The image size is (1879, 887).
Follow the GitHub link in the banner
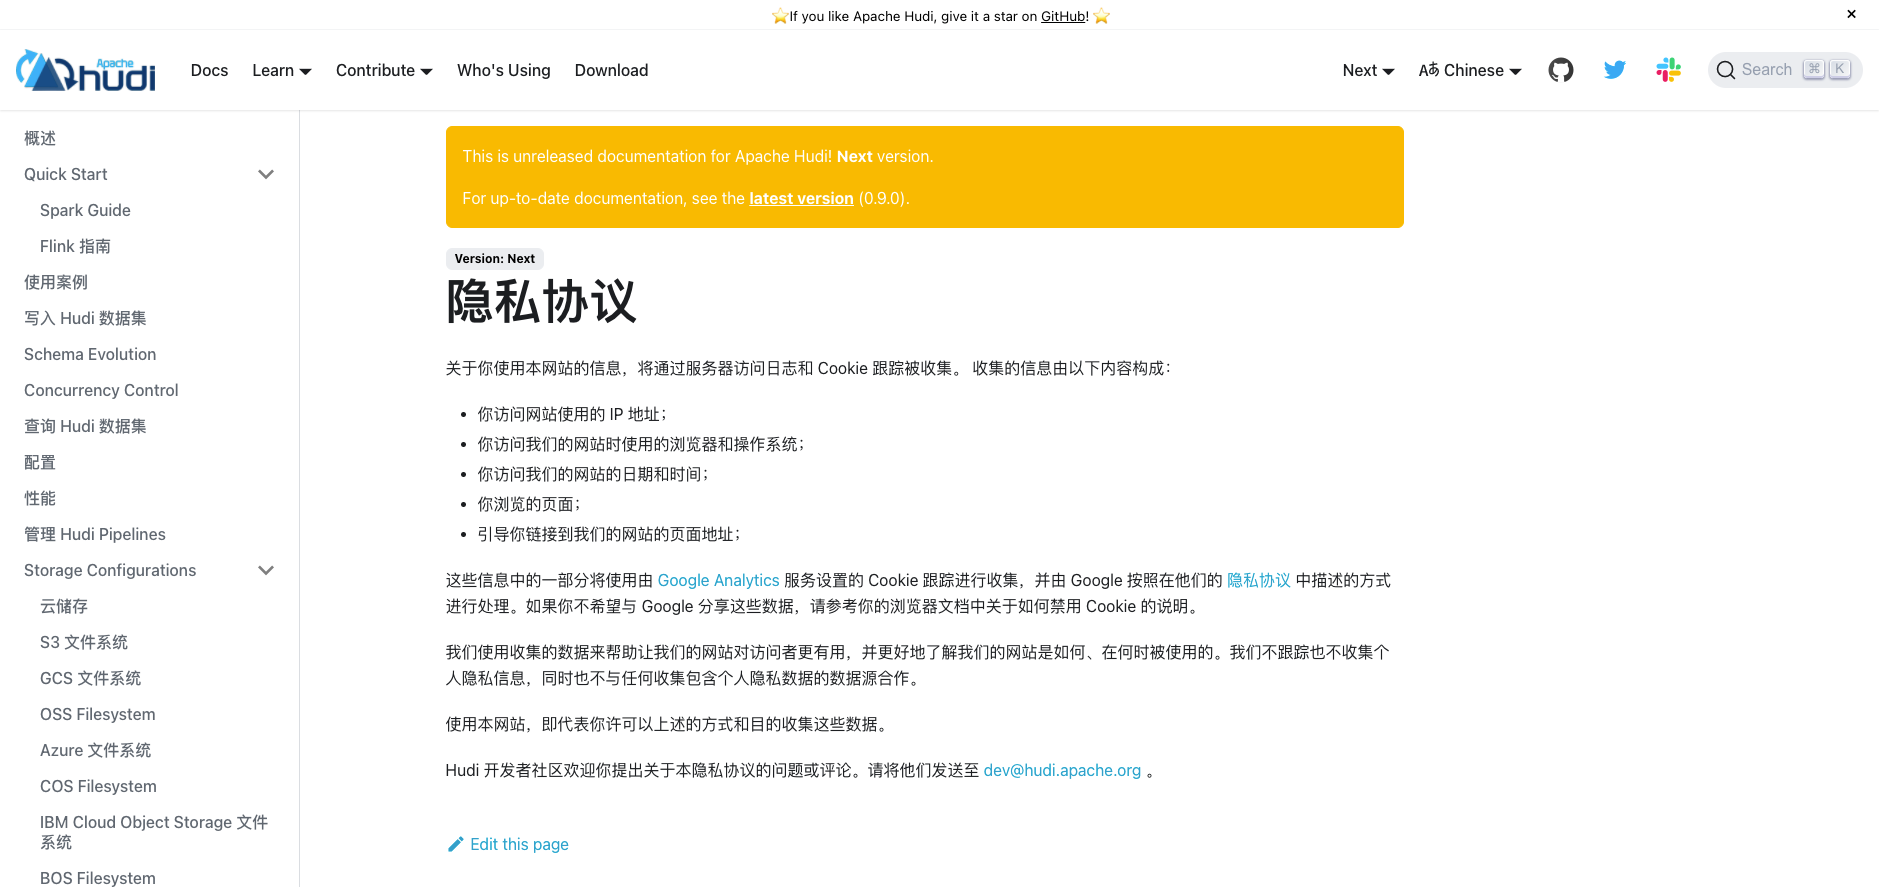click(x=1064, y=16)
